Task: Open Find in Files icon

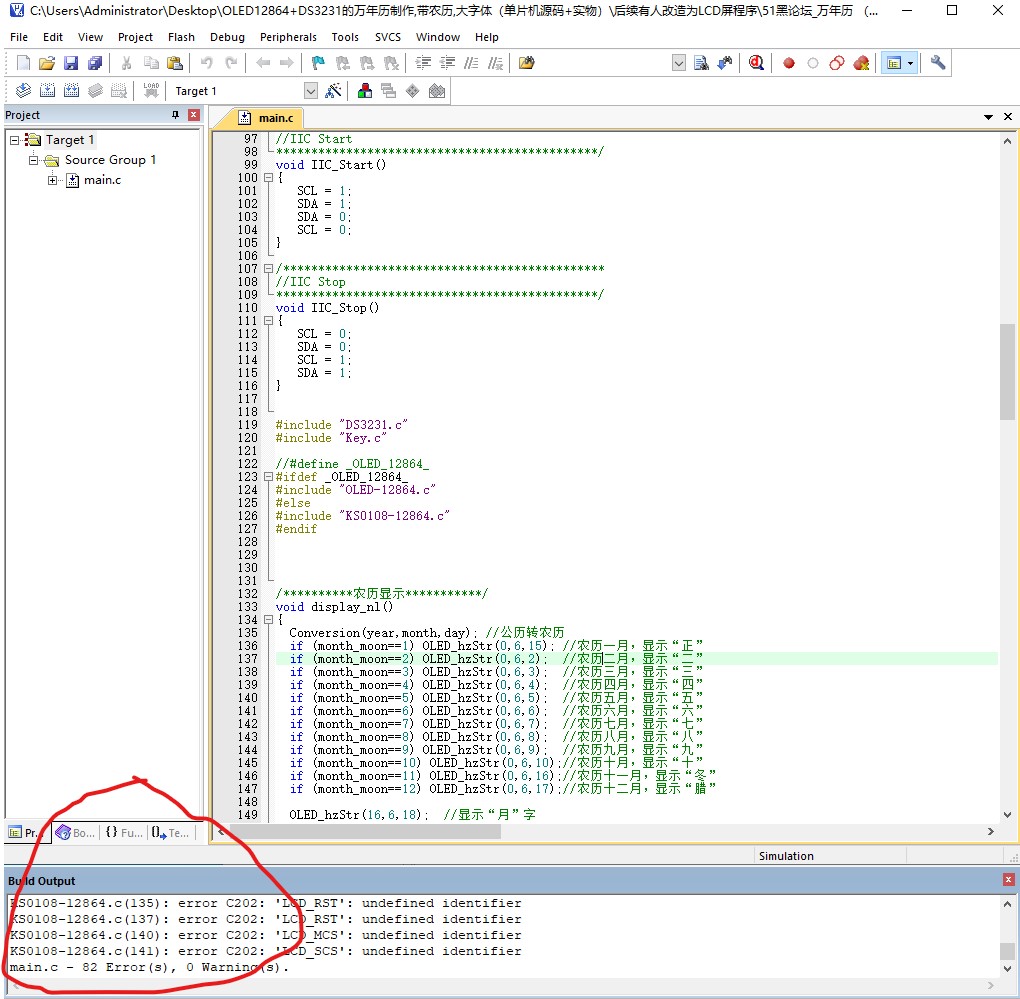Action: (x=527, y=63)
